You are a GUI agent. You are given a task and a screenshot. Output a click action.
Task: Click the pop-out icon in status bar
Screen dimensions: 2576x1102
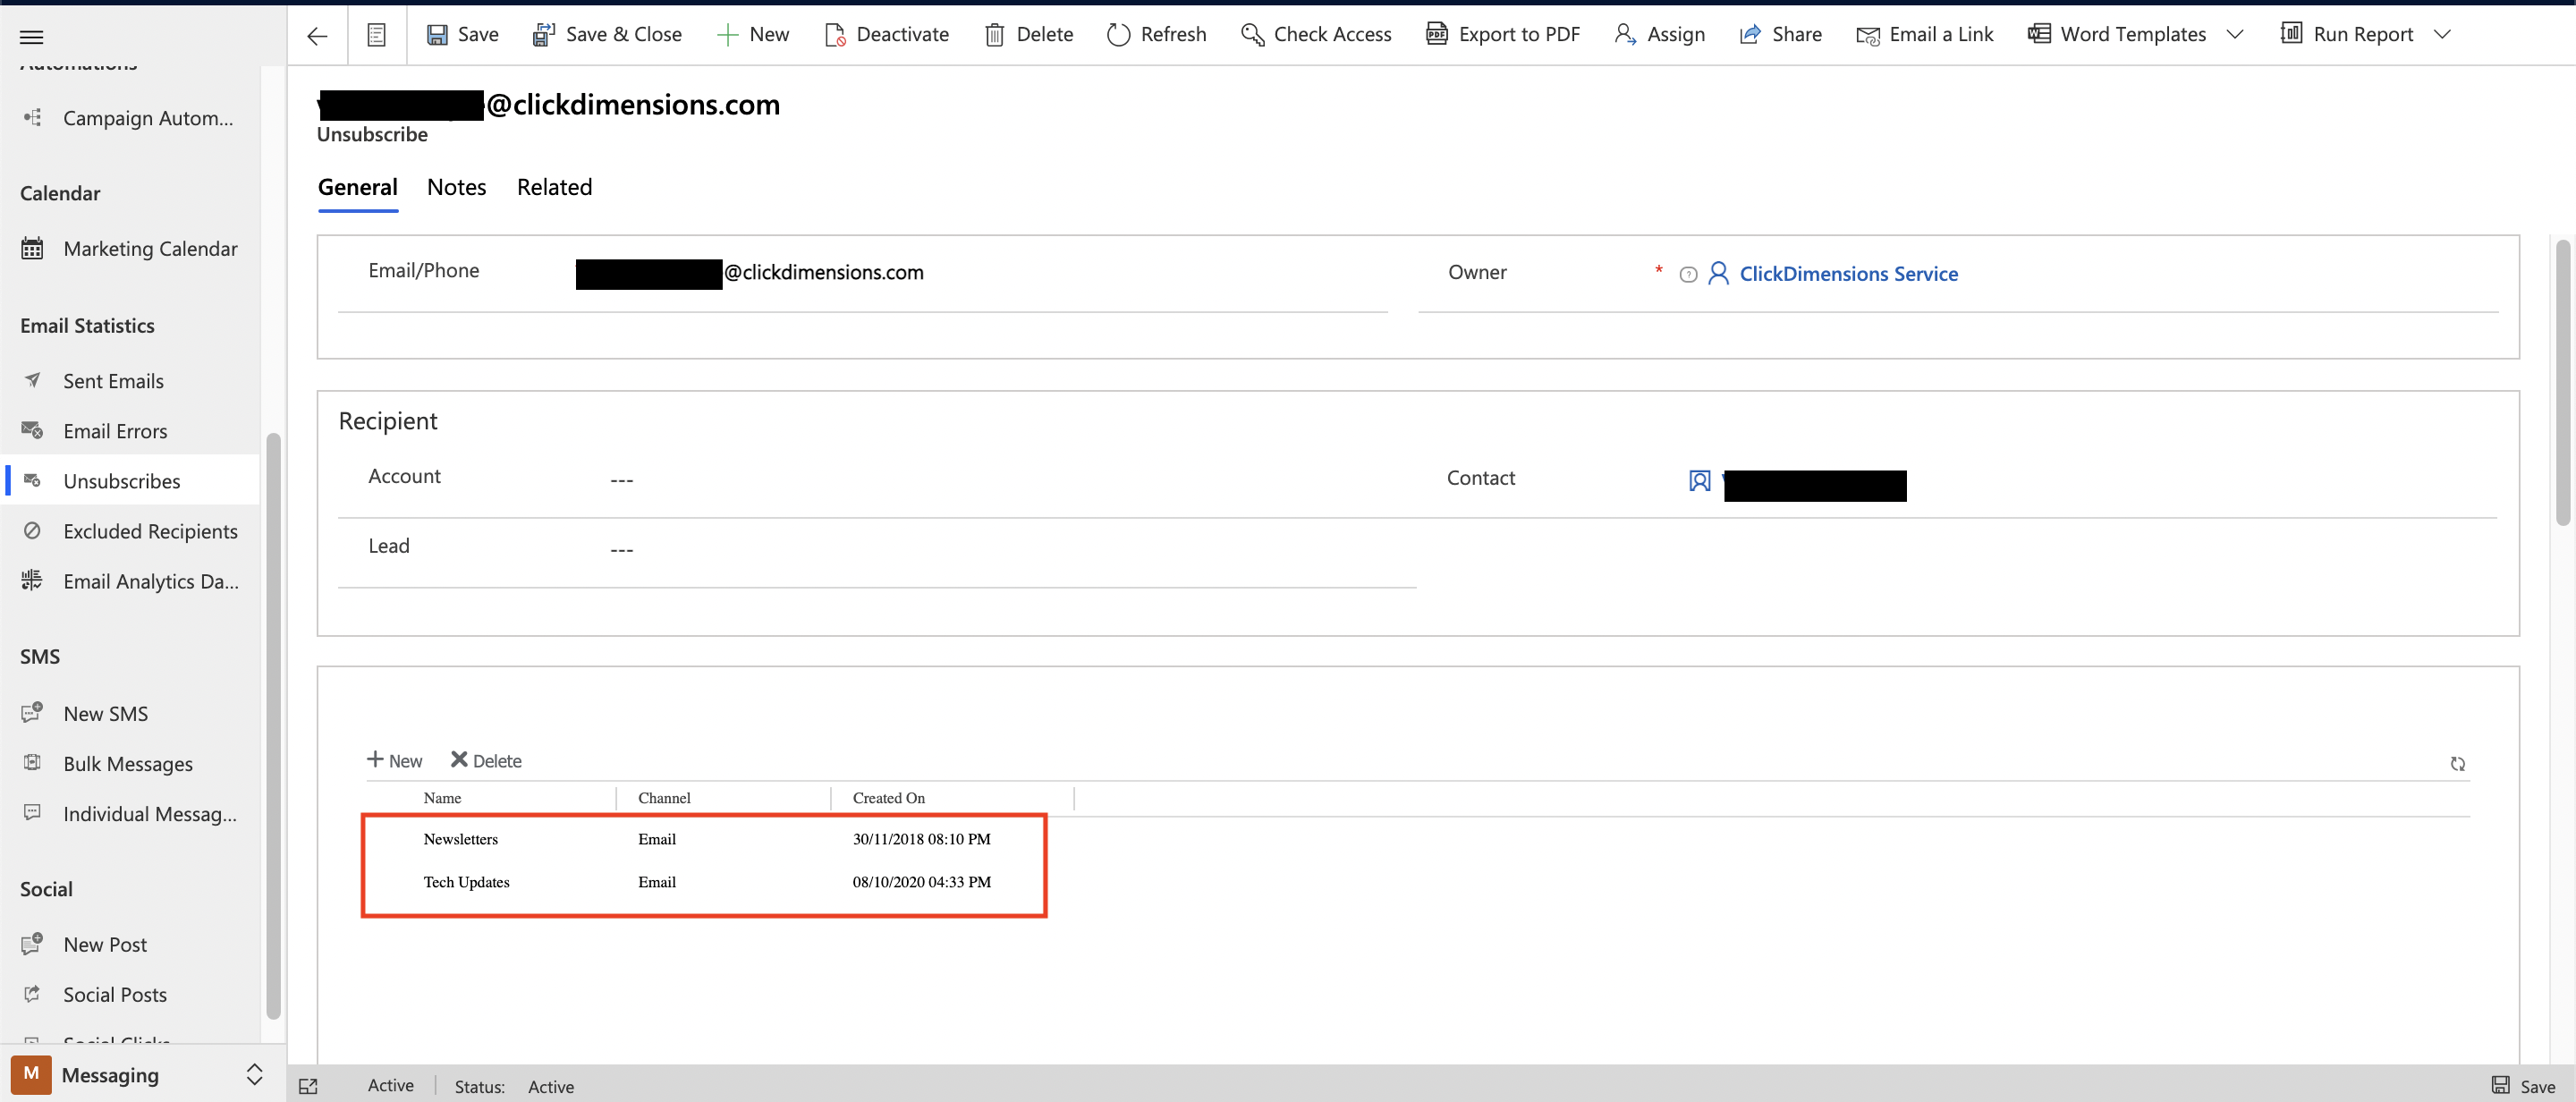(308, 1087)
